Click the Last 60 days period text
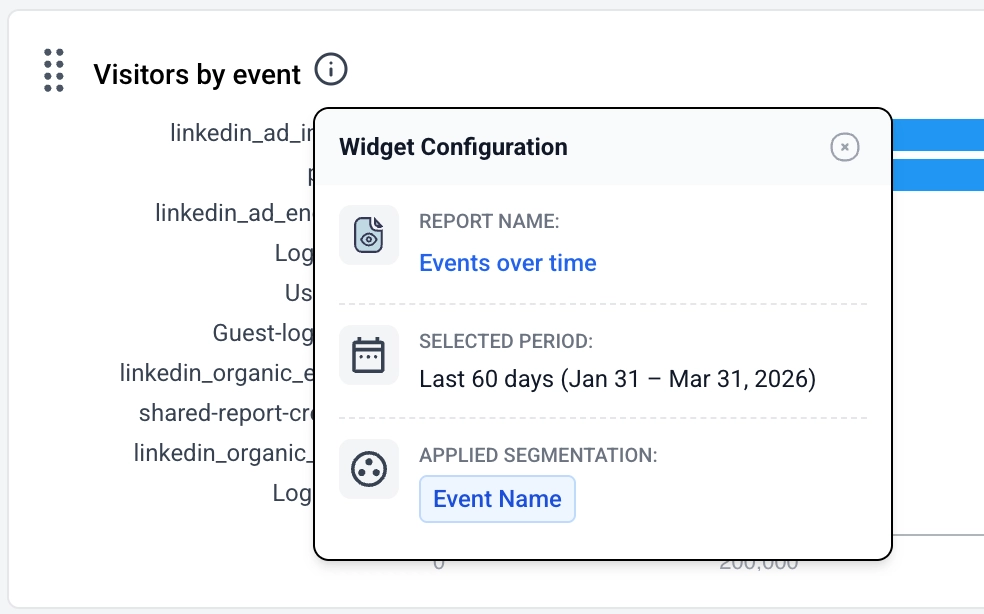This screenshot has width=984, height=614. [x=617, y=379]
